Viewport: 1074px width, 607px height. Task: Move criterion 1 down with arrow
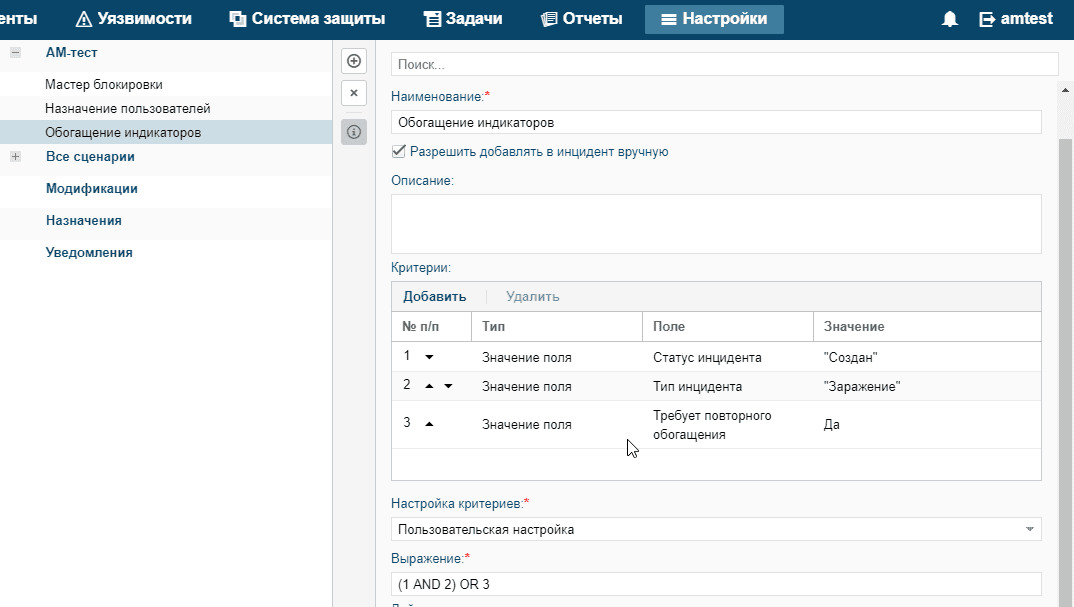coord(429,356)
